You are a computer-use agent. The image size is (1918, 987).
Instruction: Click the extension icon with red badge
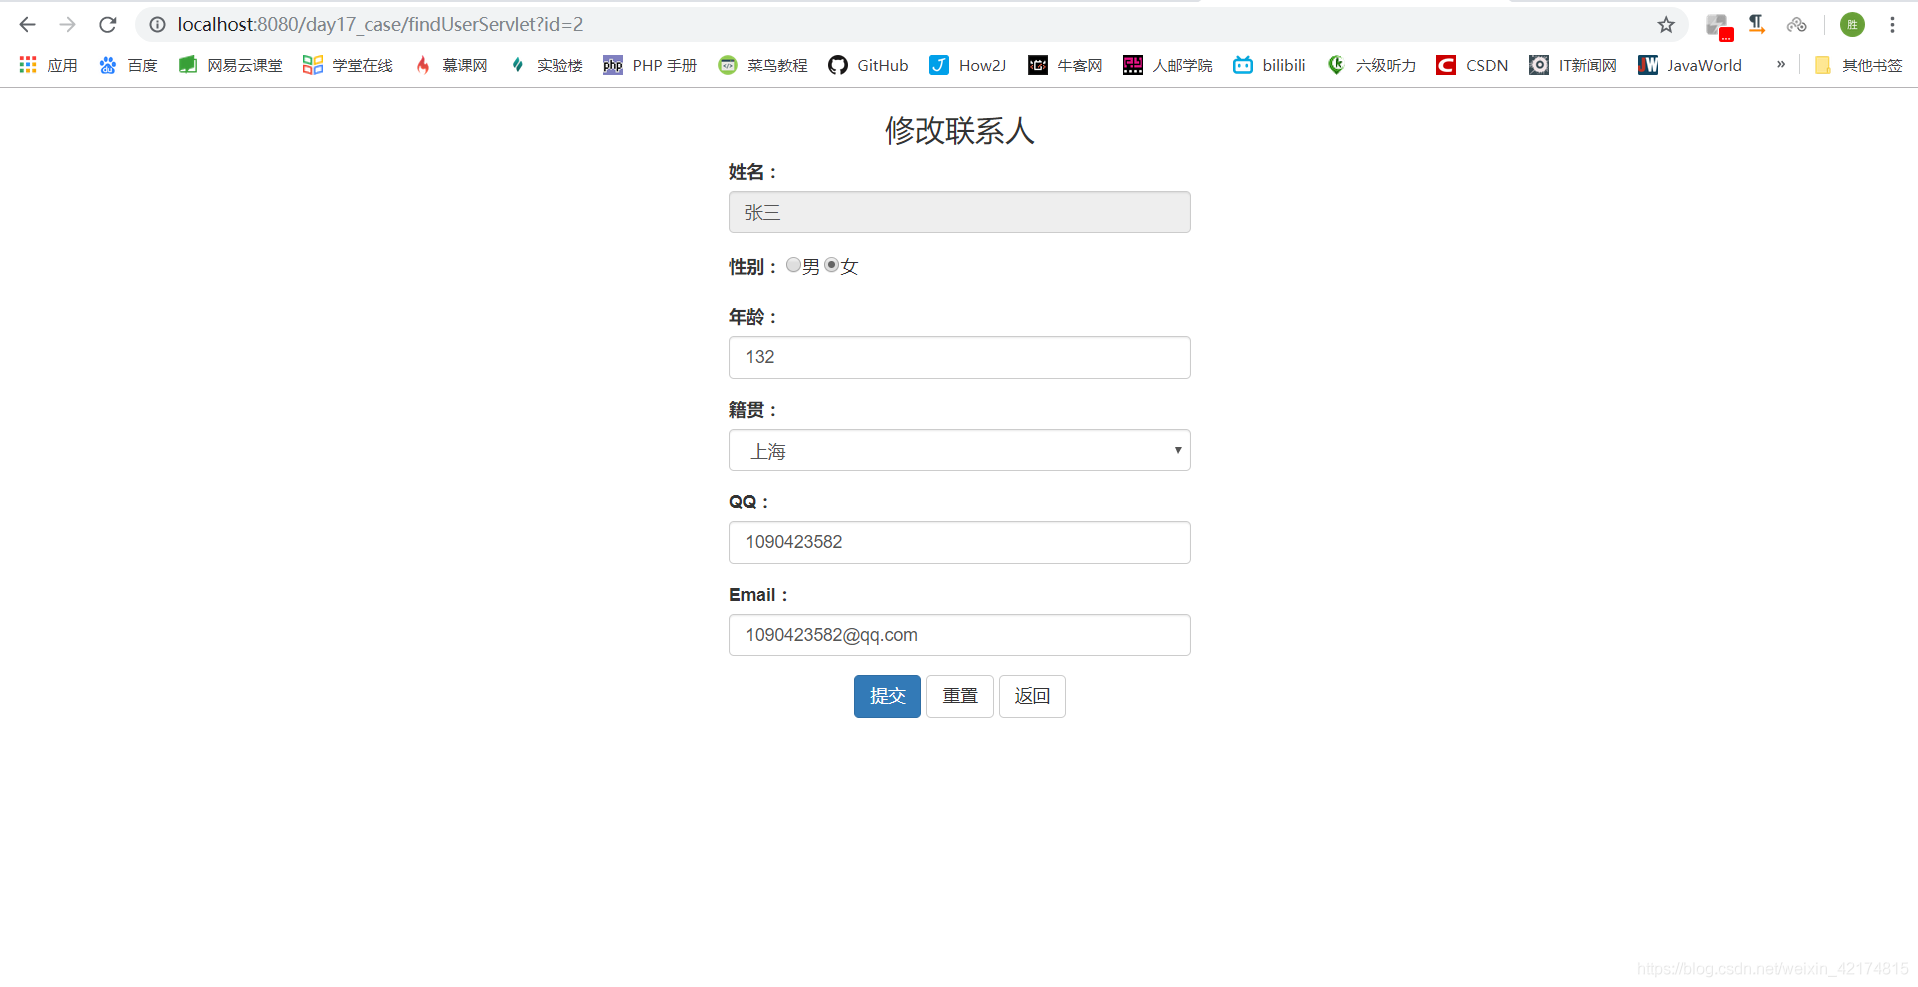coord(1718,26)
